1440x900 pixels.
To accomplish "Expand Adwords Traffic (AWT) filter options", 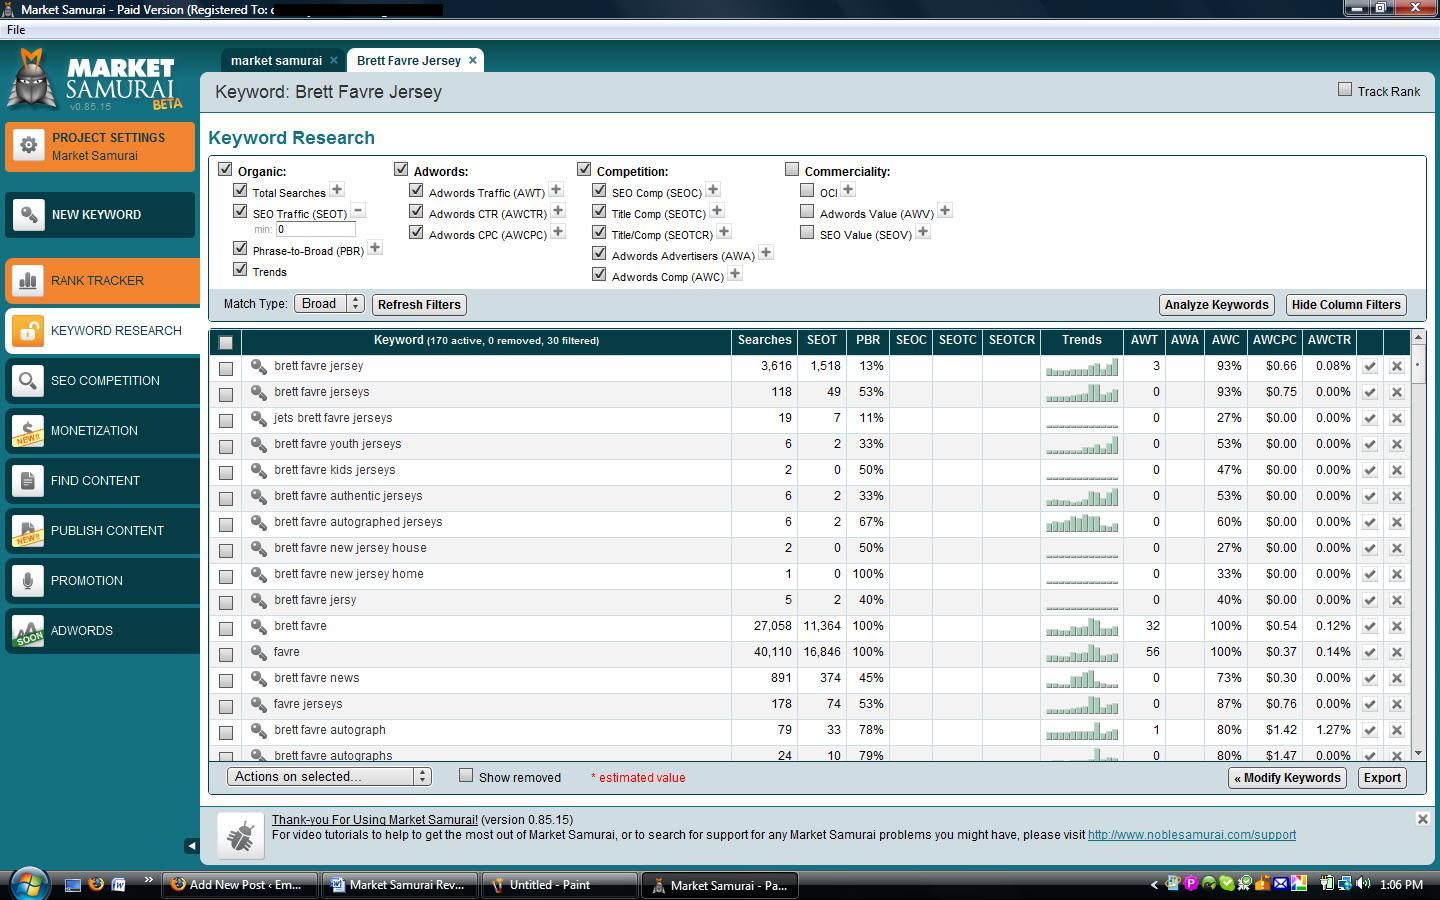I will pyautogui.click(x=556, y=189).
